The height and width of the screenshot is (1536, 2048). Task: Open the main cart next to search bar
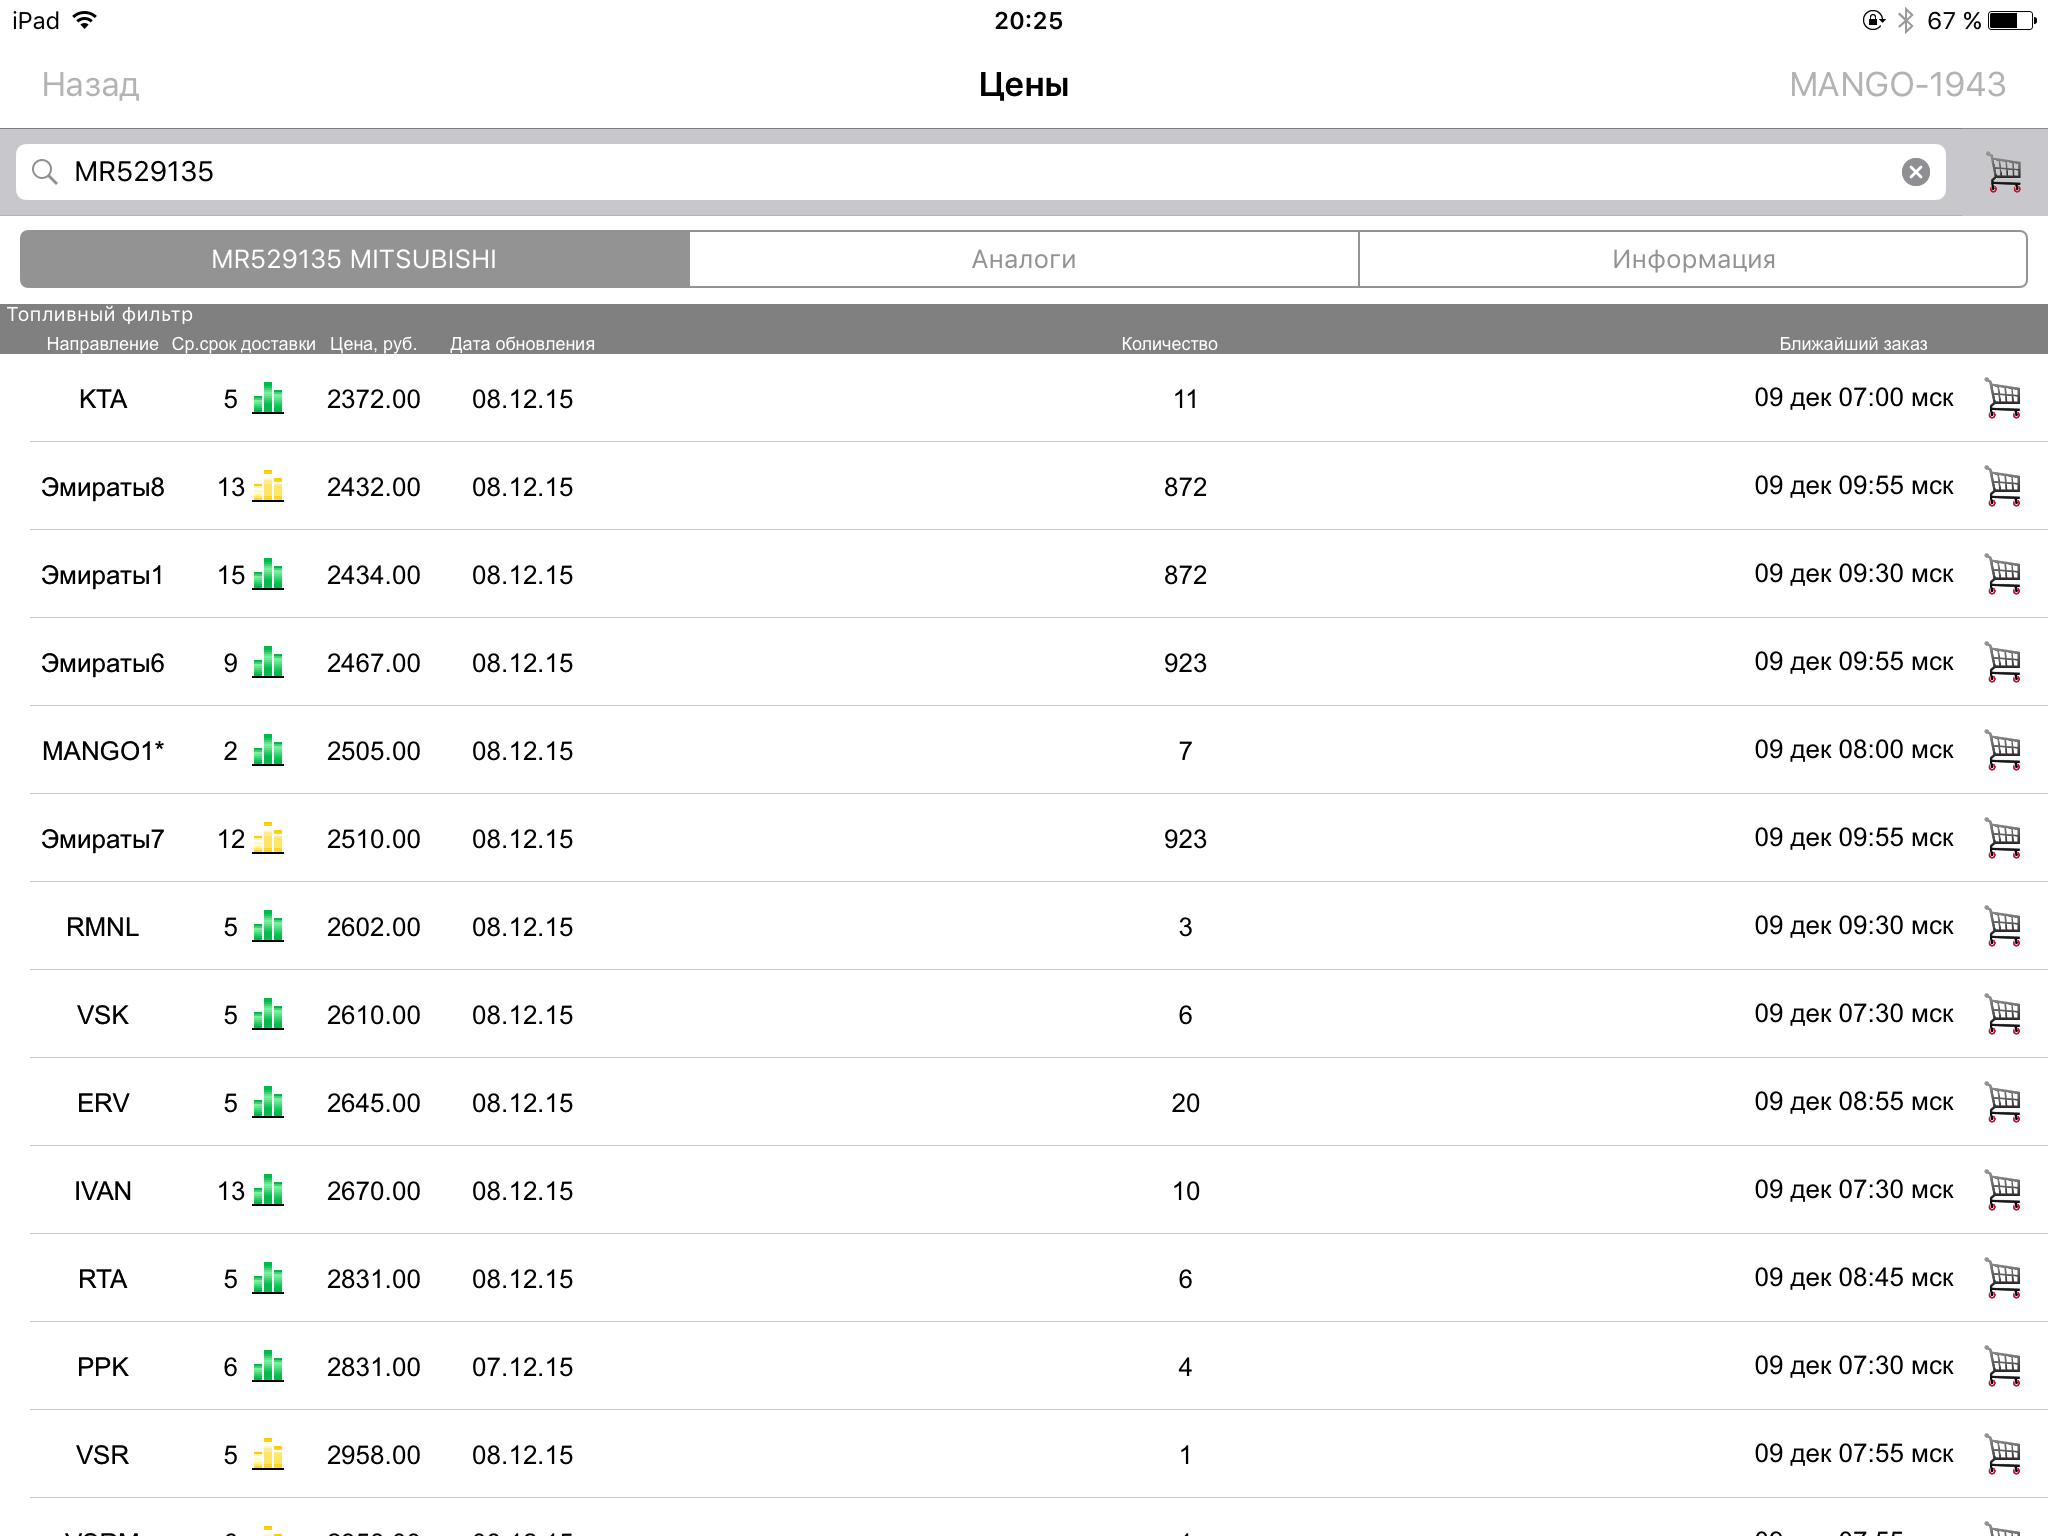pyautogui.click(x=2003, y=172)
